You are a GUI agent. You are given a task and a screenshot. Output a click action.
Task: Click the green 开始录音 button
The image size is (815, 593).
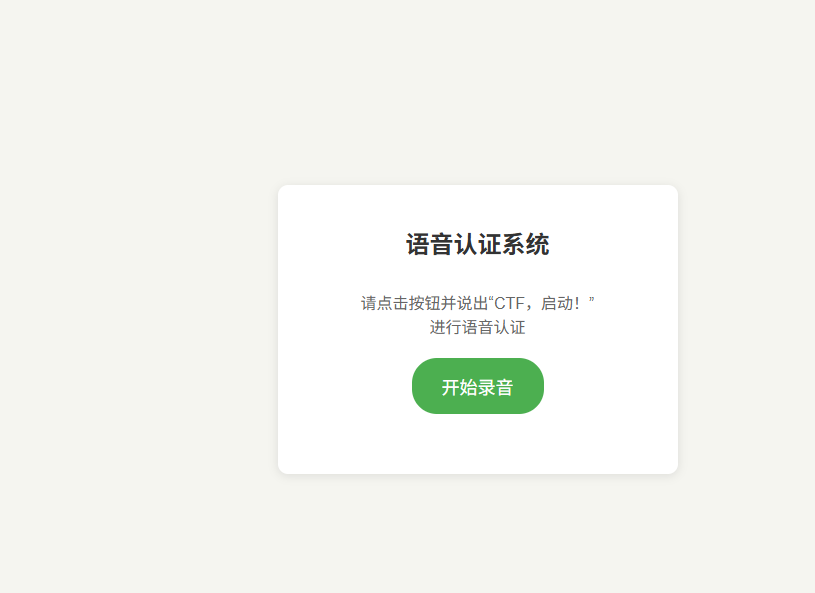[x=478, y=386]
